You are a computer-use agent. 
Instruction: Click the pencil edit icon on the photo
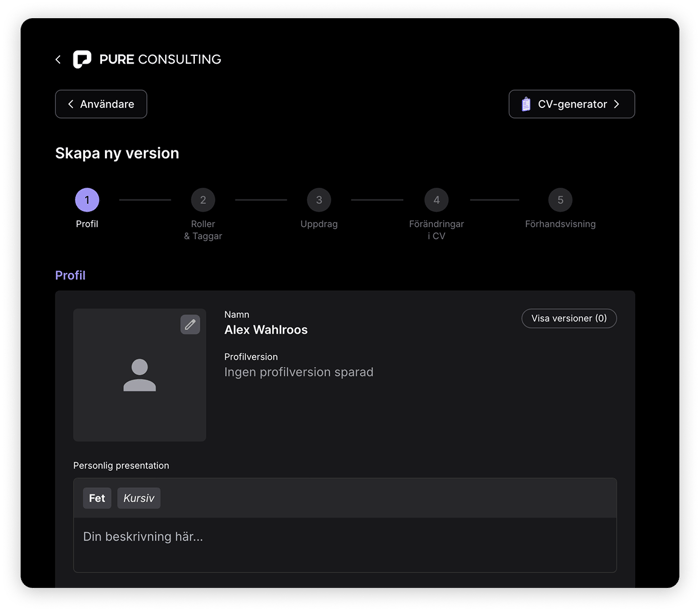[190, 324]
